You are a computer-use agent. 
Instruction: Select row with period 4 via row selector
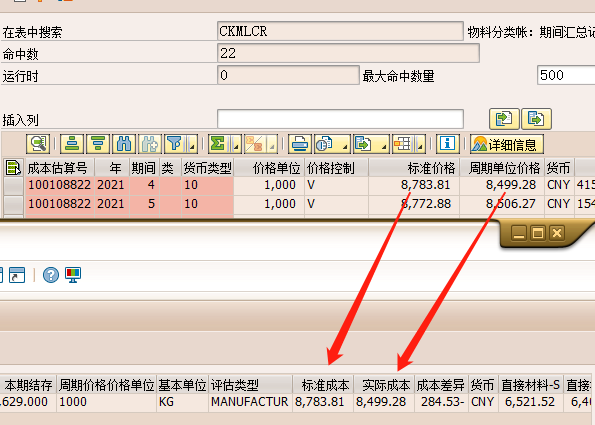(x=13, y=185)
